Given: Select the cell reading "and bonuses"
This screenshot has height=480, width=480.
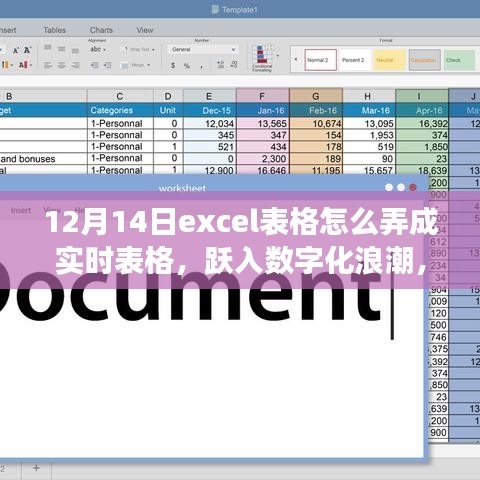Looking at the screenshot, I should point(43,159).
